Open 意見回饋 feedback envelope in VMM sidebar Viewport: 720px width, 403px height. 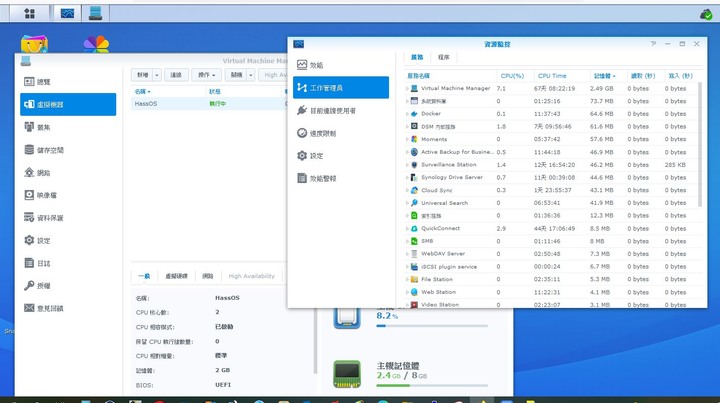[x=68, y=308]
